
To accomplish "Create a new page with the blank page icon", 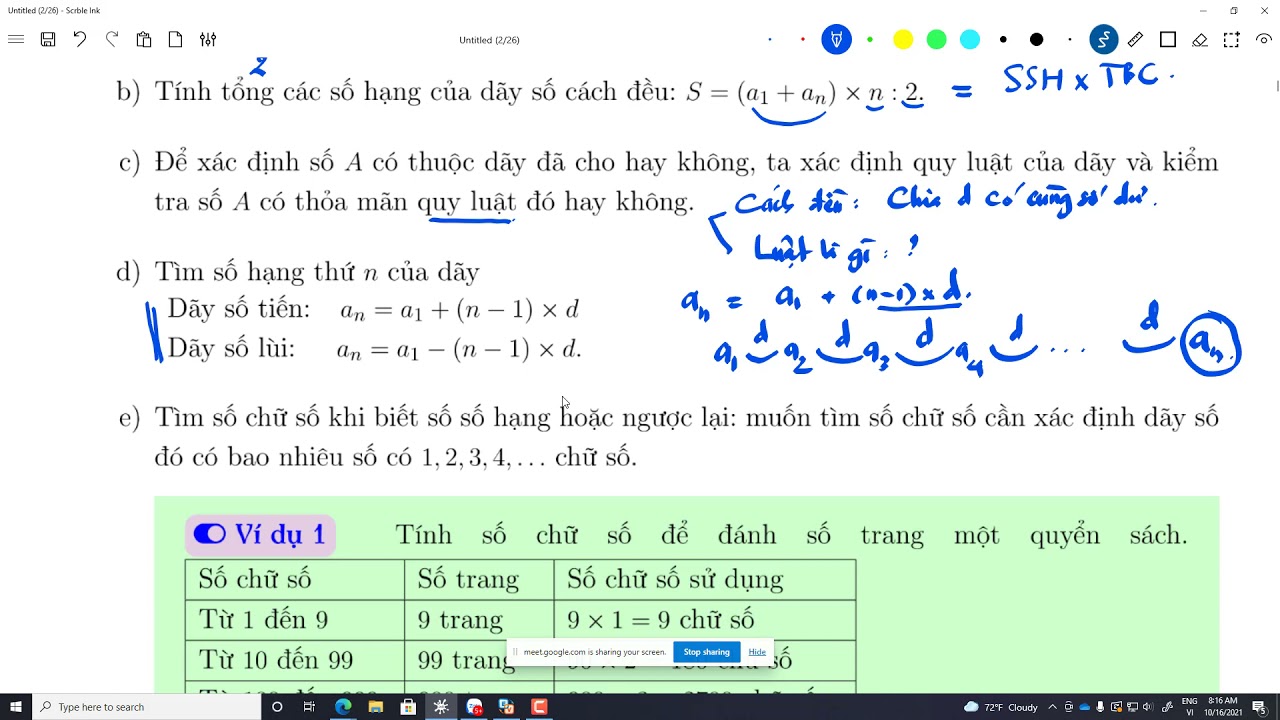I will pyautogui.click(x=176, y=40).
